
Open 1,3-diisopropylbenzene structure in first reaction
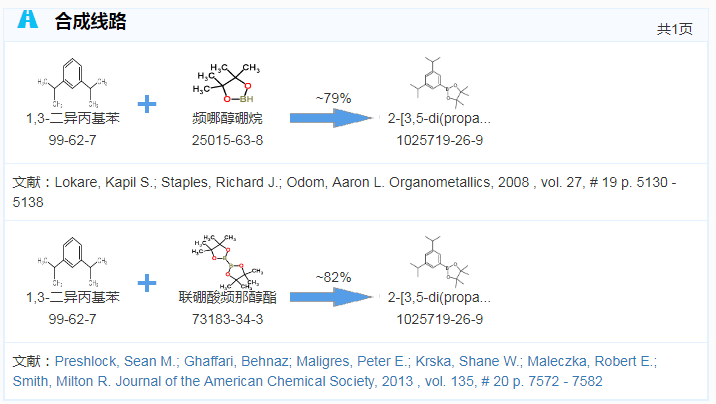pyautogui.click(x=72, y=83)
